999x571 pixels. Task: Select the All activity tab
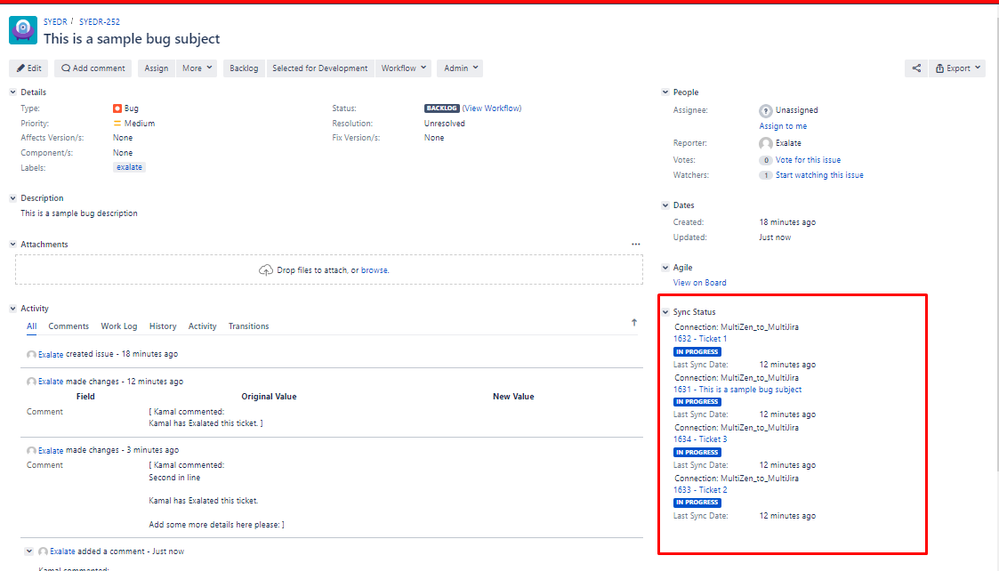(32, 326)
